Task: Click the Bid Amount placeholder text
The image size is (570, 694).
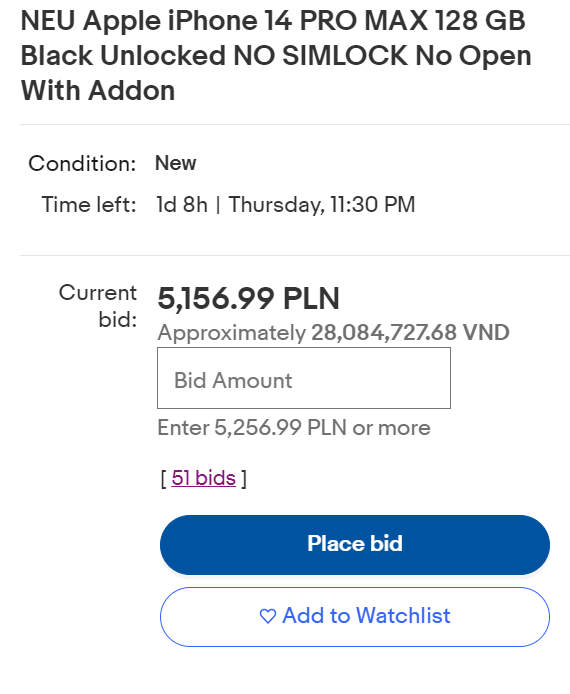Action: tap(233, 380)
